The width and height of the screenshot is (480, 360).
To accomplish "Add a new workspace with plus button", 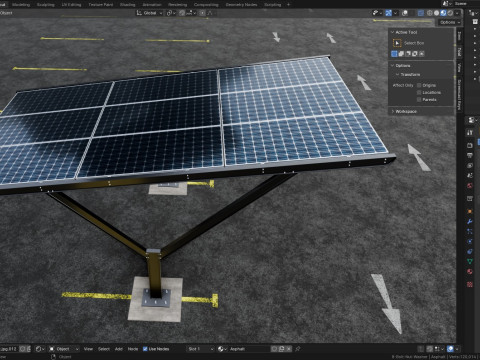I will coord(288,5).
